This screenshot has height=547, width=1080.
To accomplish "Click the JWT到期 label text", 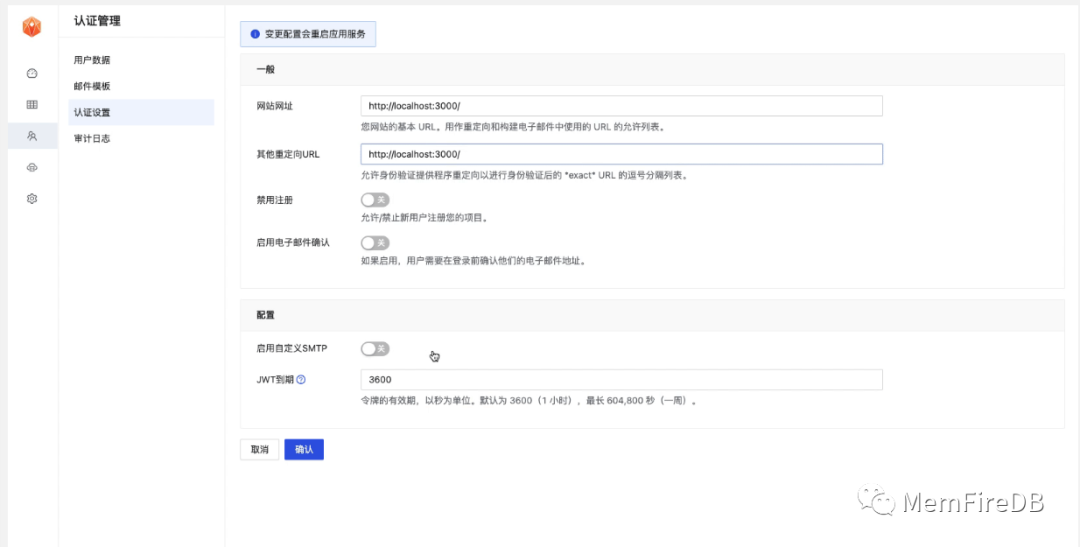I will [275, 379].
